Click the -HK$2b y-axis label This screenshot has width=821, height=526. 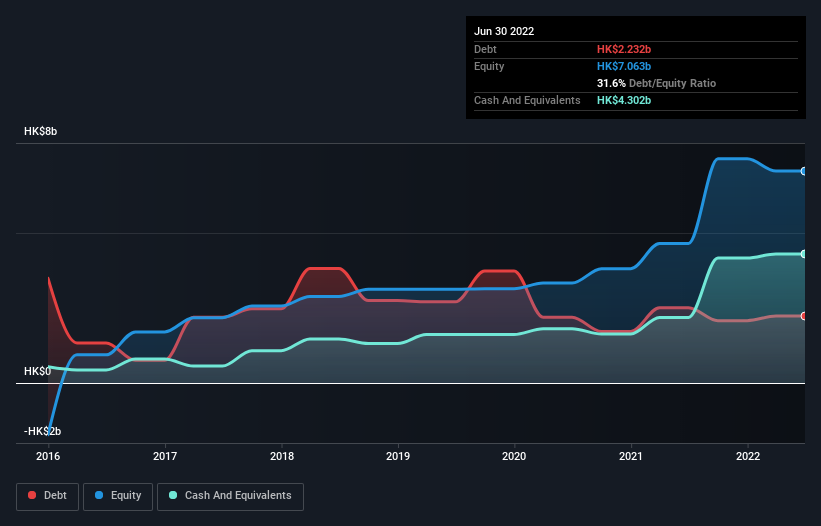click(42, 431)
